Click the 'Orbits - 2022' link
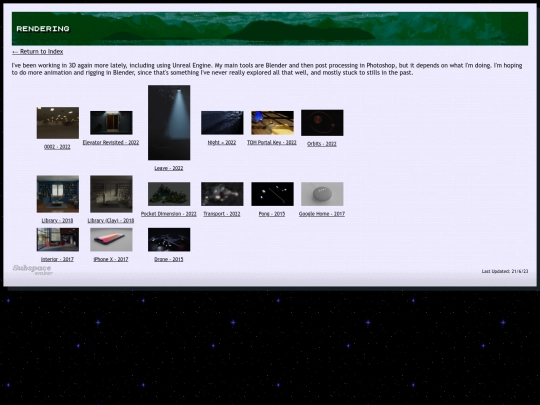Image resolution: width=540 pixels, height=405 pixels. 322,144
